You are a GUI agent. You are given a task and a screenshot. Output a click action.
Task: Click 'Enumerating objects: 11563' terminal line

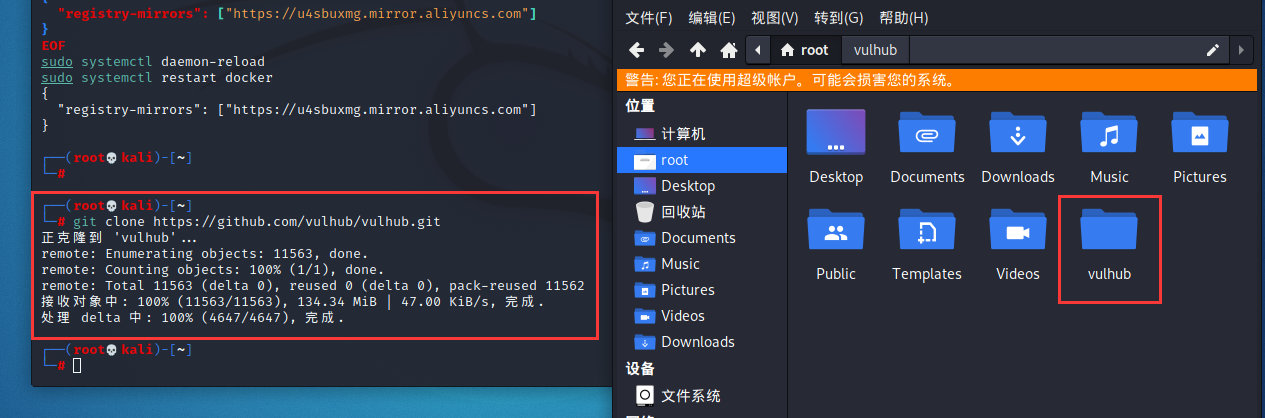[205, 254]
